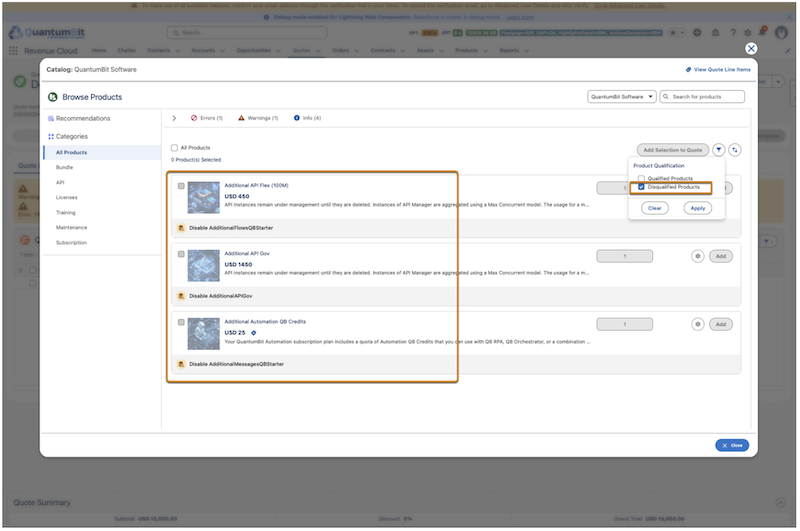Screen dimensions: 800x531
Task: Uncheck the Disqualified Products filter checkbox
Action: pyautogui.click(x=641, y=187)
